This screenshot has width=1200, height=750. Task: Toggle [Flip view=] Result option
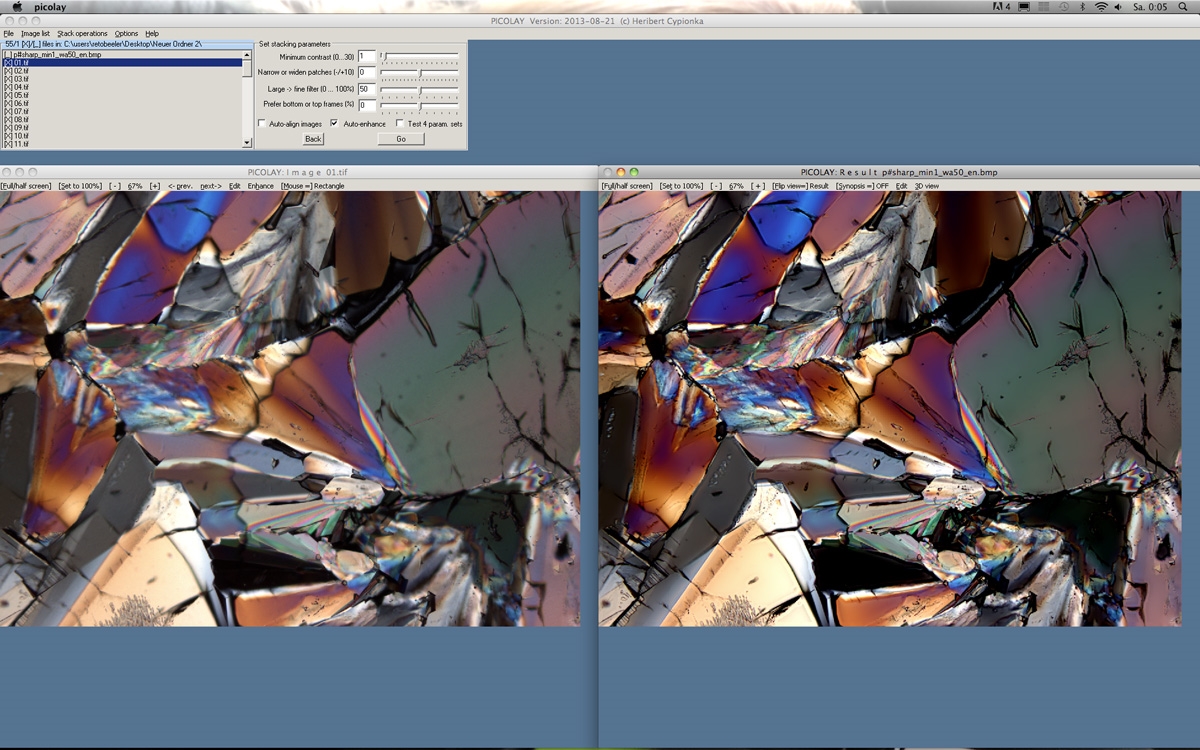click(x=800, y=186)
